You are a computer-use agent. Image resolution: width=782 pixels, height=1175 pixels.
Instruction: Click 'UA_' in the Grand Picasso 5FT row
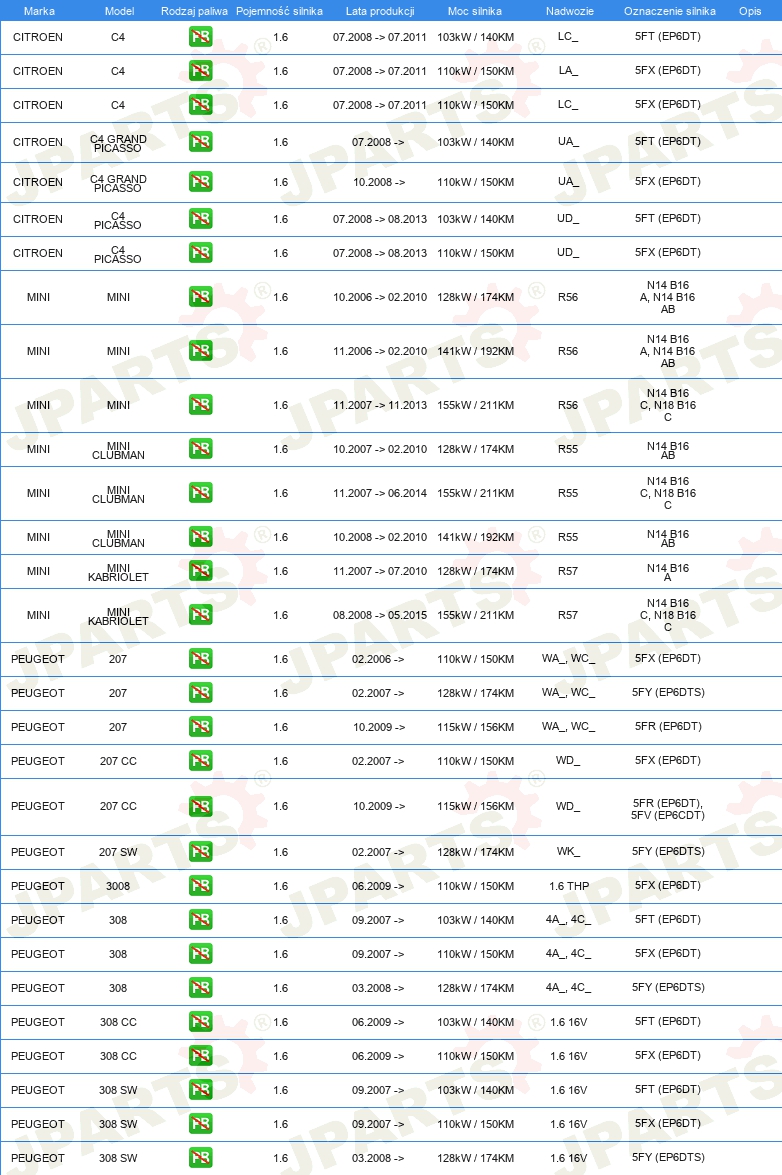click(x=568, y=141)
